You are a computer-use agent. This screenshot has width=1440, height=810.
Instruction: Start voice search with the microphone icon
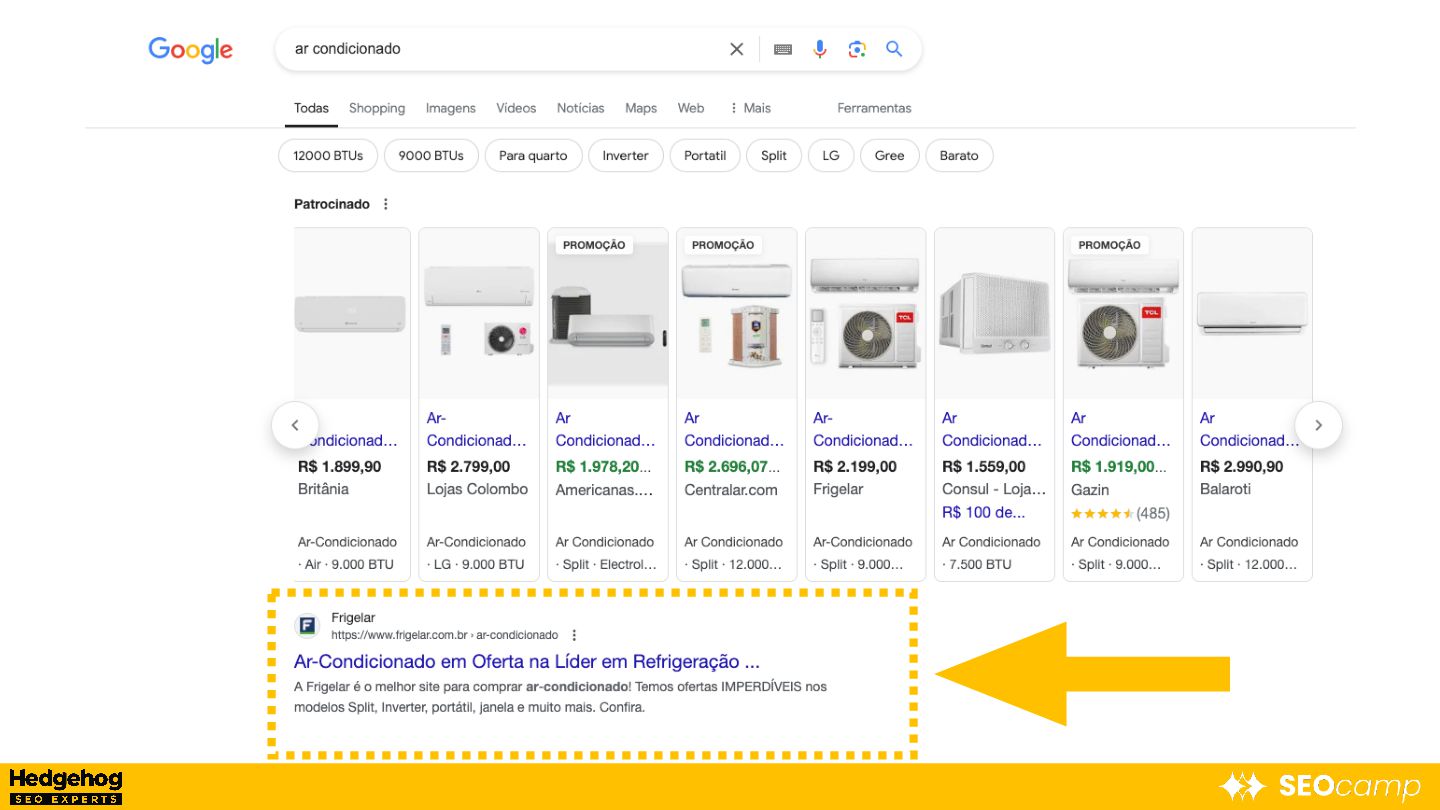click(x=820, y=49)
